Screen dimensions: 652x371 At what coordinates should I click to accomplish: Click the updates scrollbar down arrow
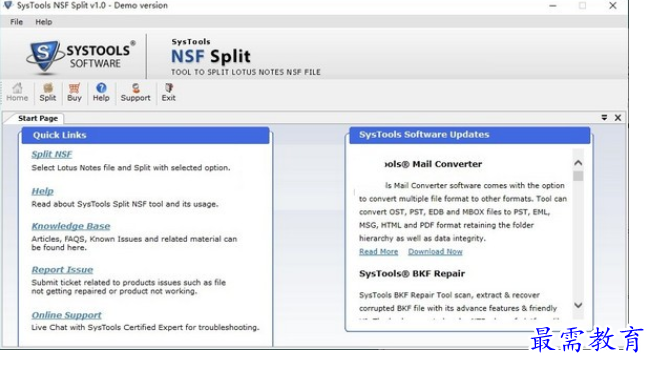(x=578, y=305)
